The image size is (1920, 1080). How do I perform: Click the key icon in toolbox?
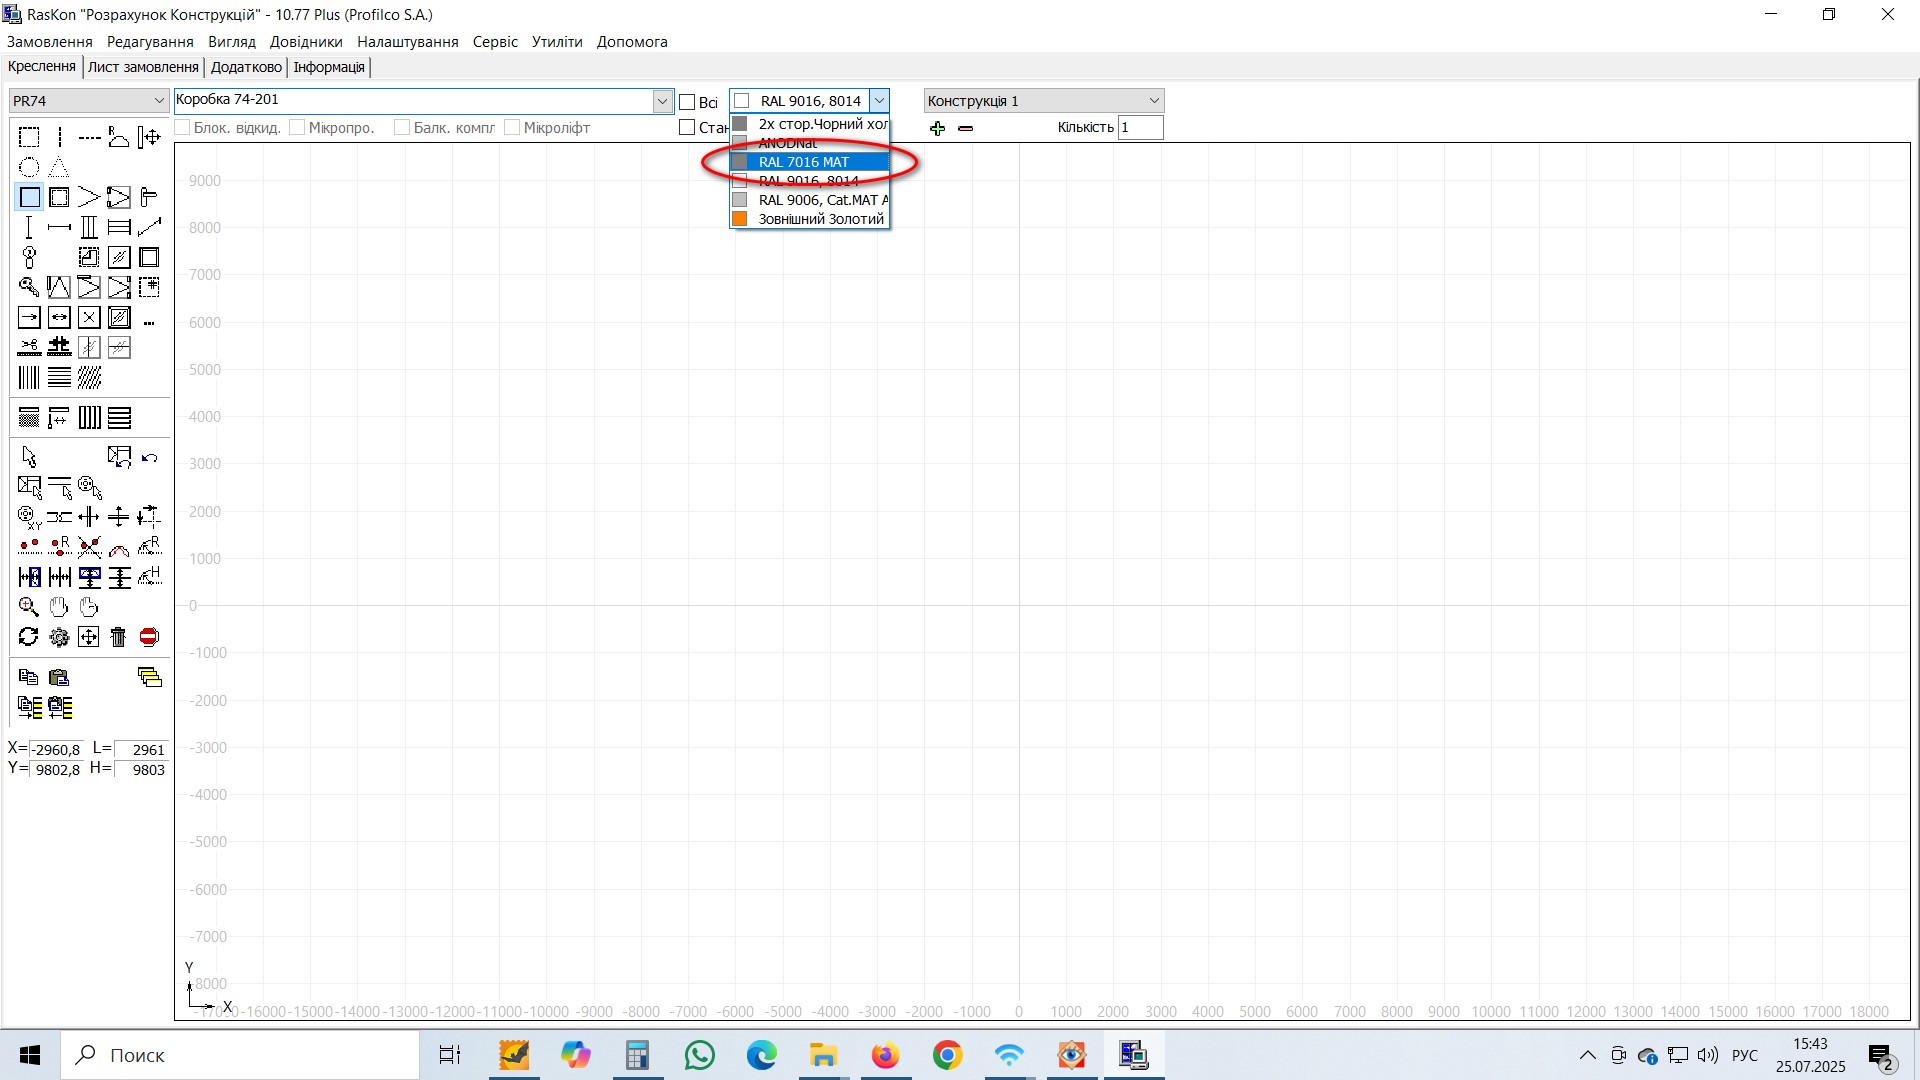(29, 287)
